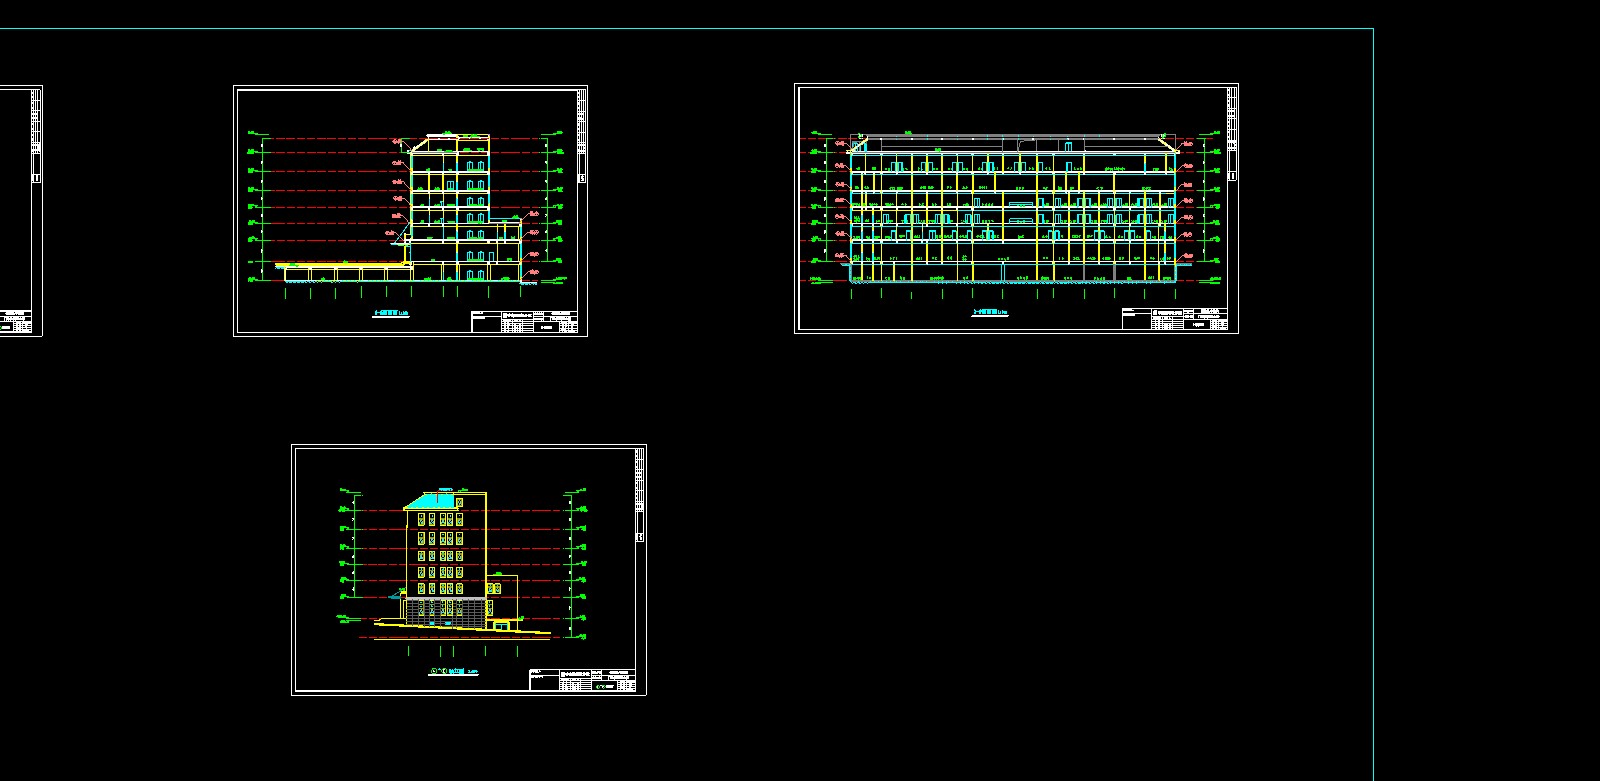Select the side elevation drawing sheet
The image size is (1600, 781).
469,570
